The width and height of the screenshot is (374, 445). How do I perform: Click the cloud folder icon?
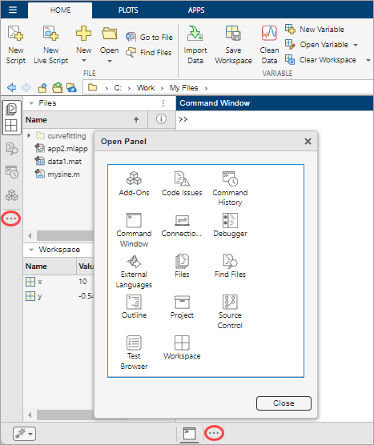click(x=71, y=88)
